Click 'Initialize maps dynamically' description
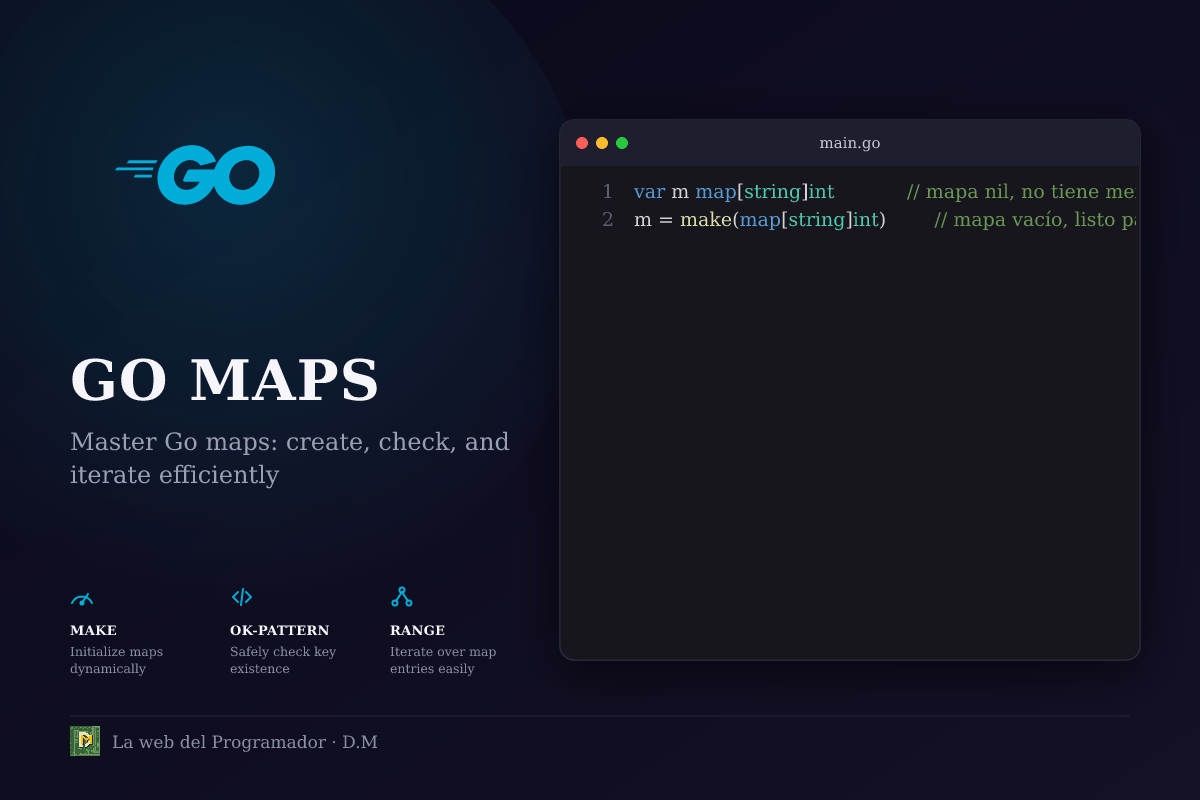The width and height of the screenshot is (1200, 800). coord(116,660)
